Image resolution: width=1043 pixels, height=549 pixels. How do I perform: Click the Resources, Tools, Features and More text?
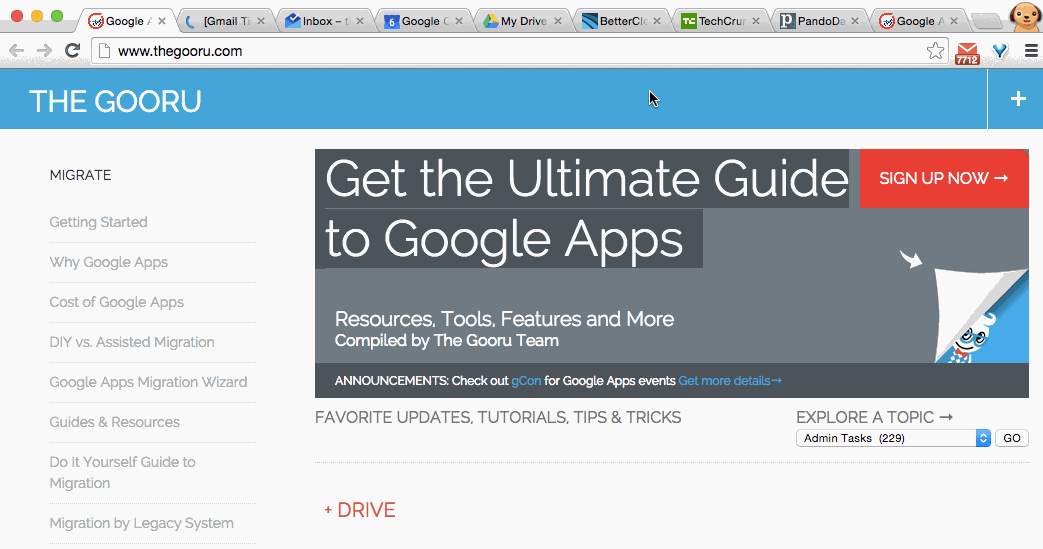[504, 319]
